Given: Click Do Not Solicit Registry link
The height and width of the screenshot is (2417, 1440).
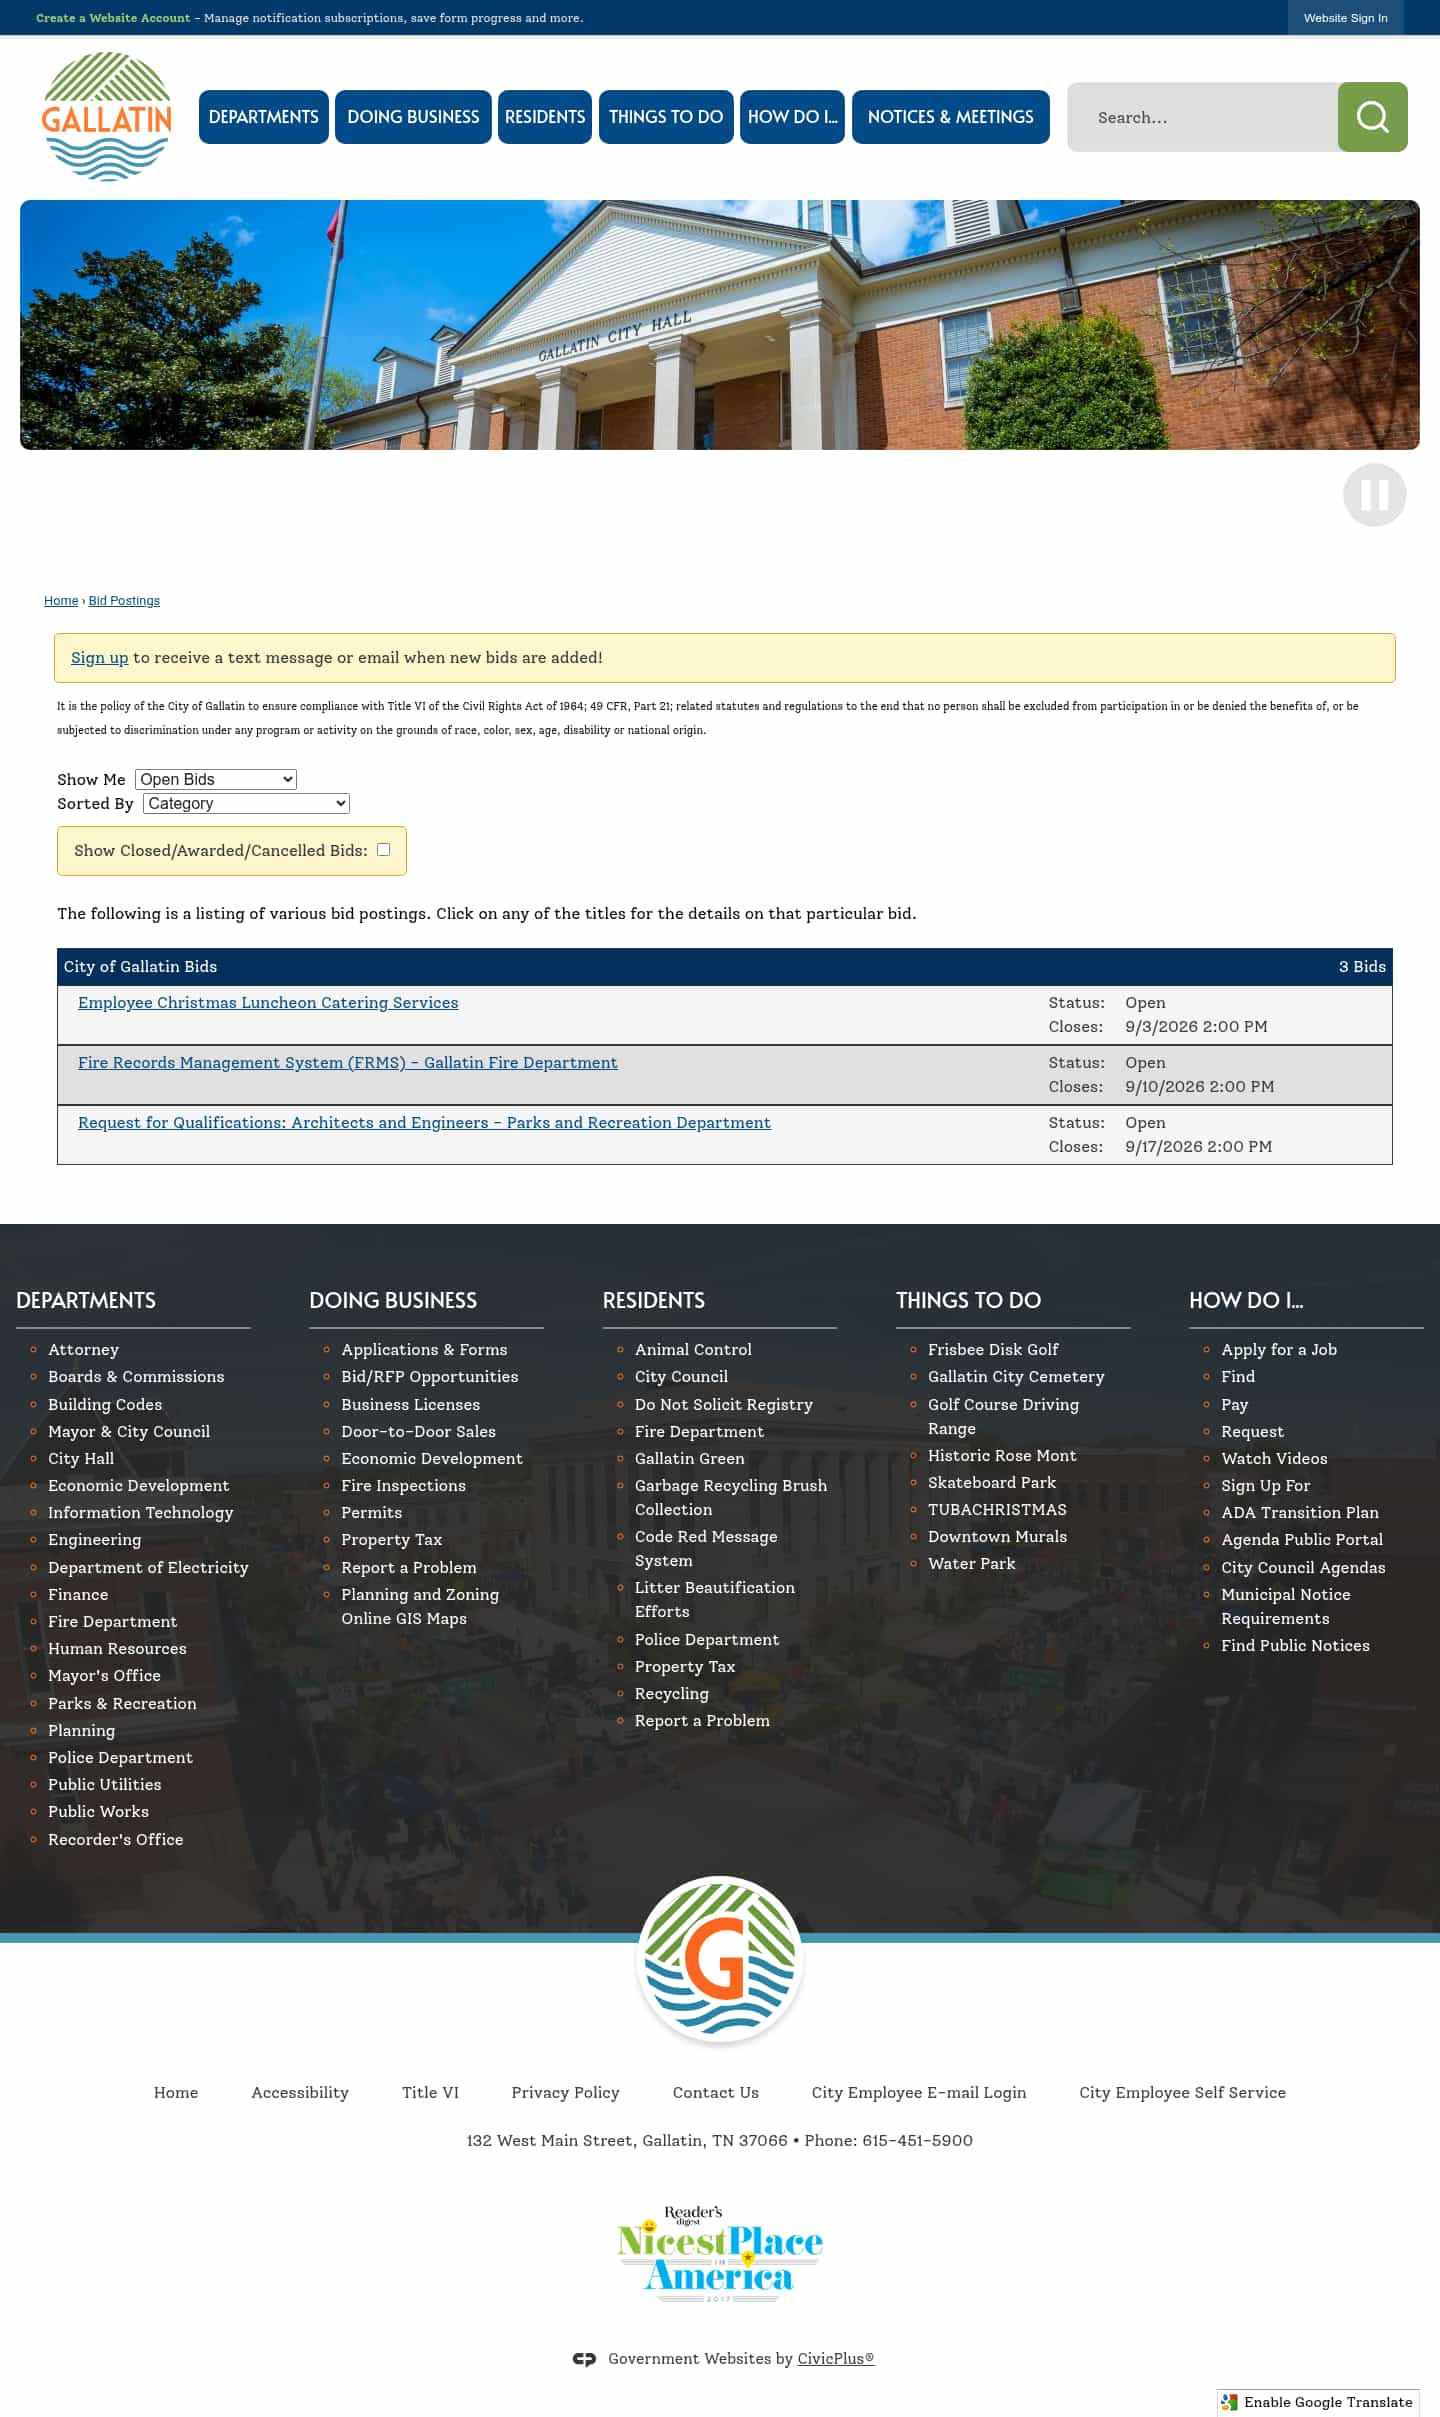Looking at the screenshot, I should [724, 1405].
